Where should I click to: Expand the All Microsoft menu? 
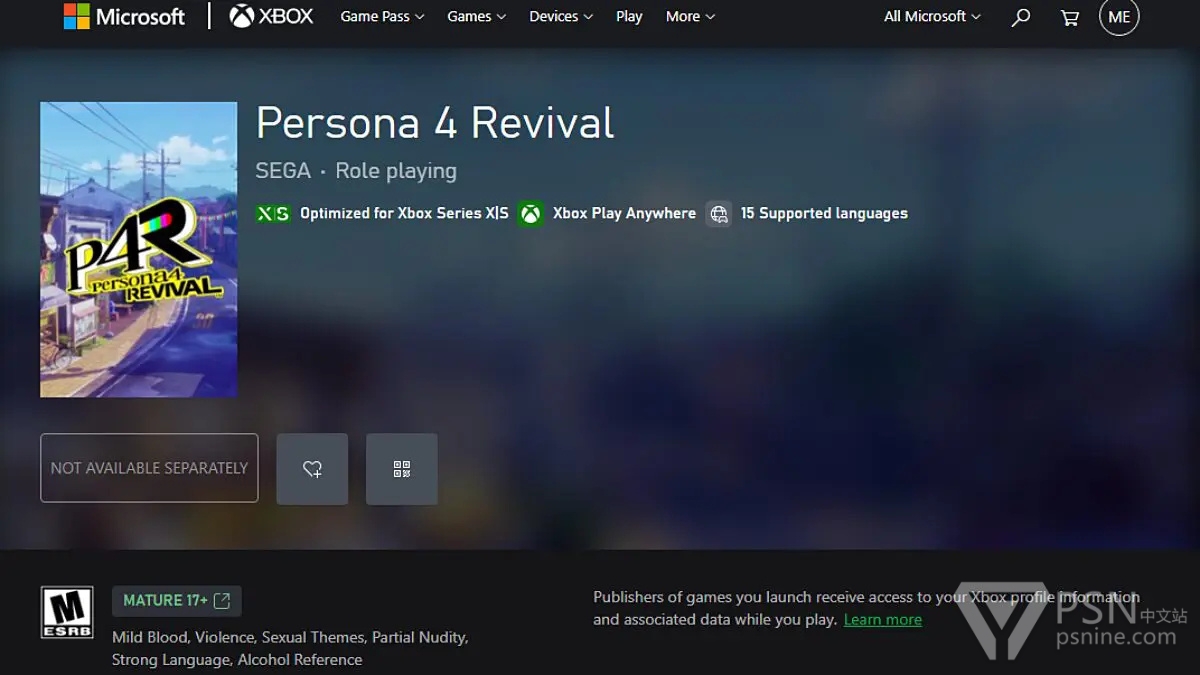click(x=932, y=16)
